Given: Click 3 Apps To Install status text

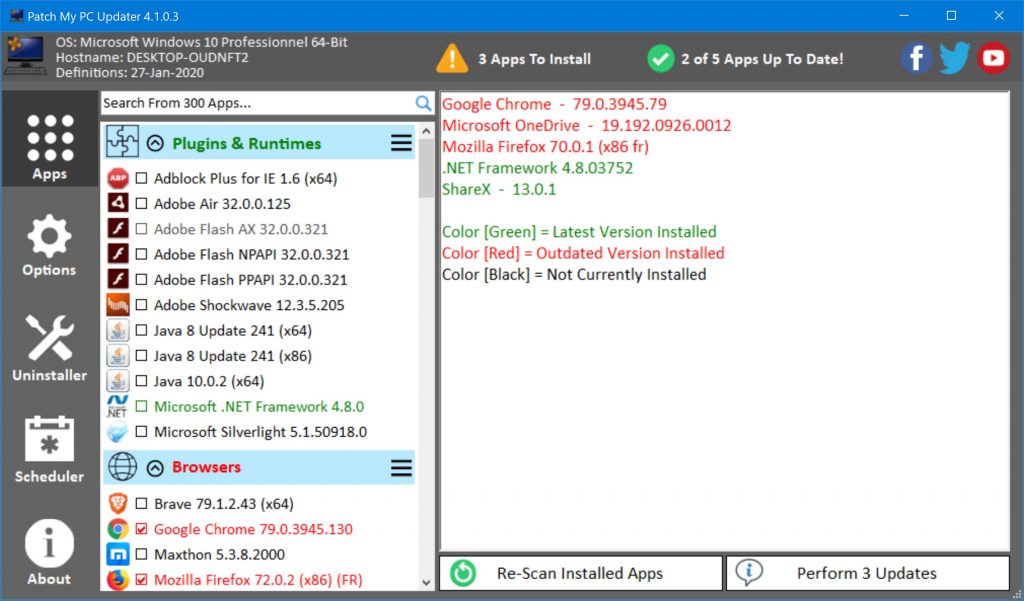Looking at the screenshot, I should click(x=534, y=59).
